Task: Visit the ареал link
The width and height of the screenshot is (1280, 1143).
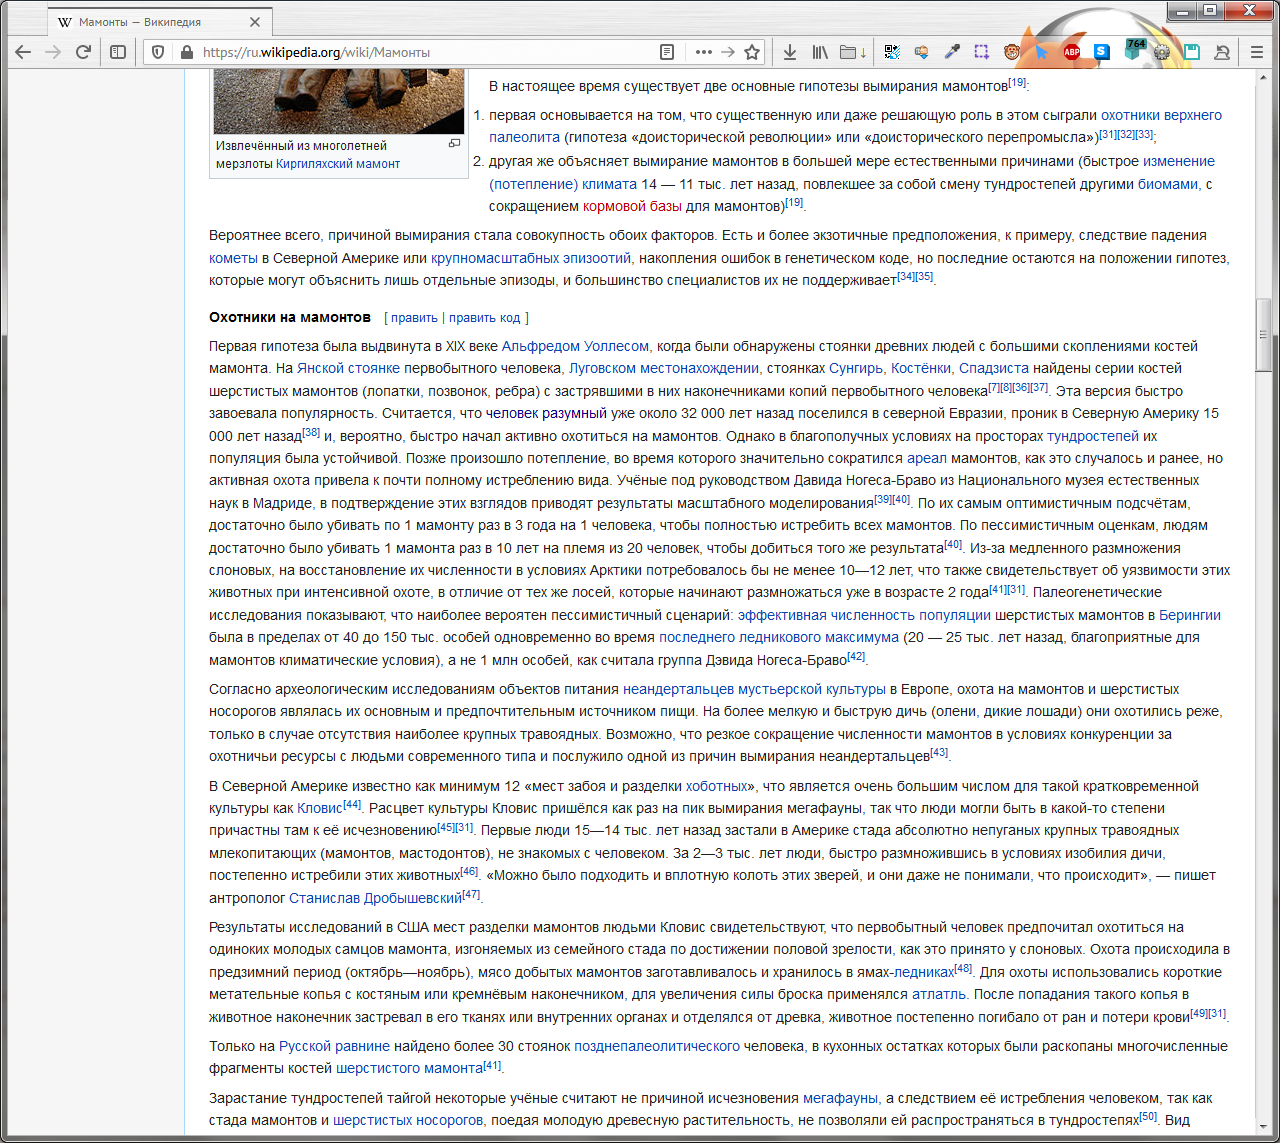Action: click(927, 458)
